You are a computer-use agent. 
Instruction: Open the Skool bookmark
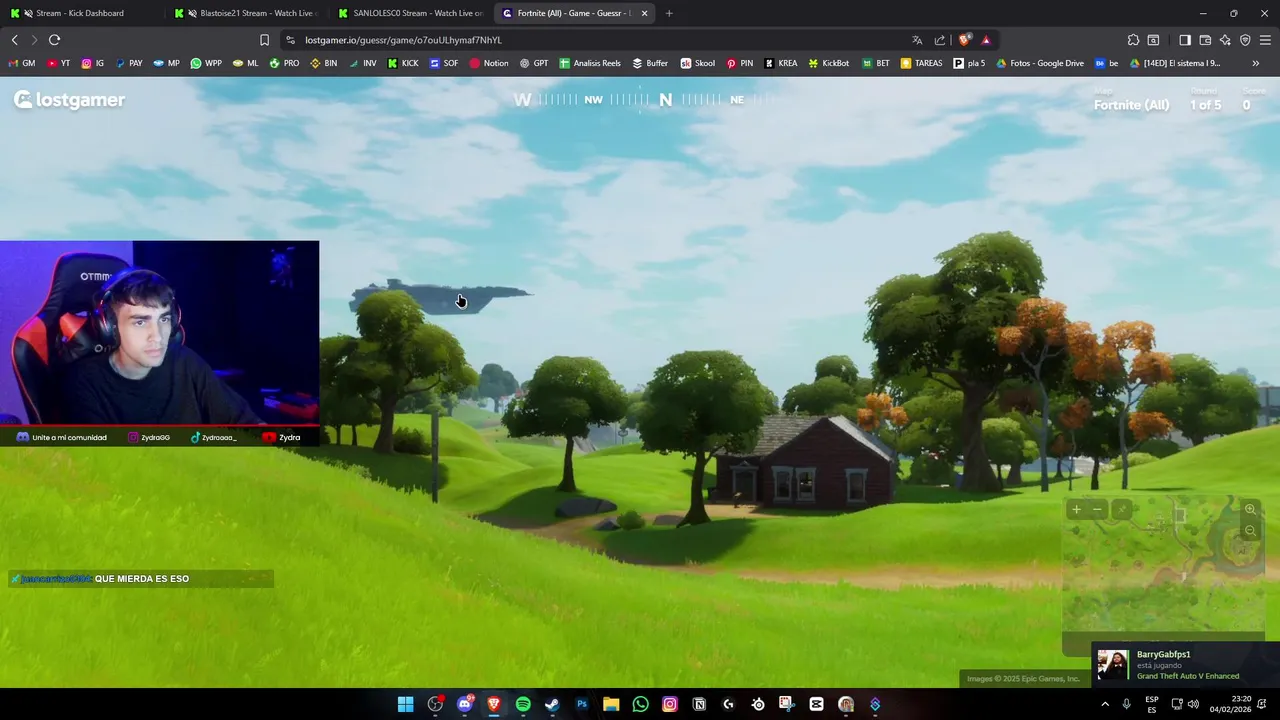[698, 63]
